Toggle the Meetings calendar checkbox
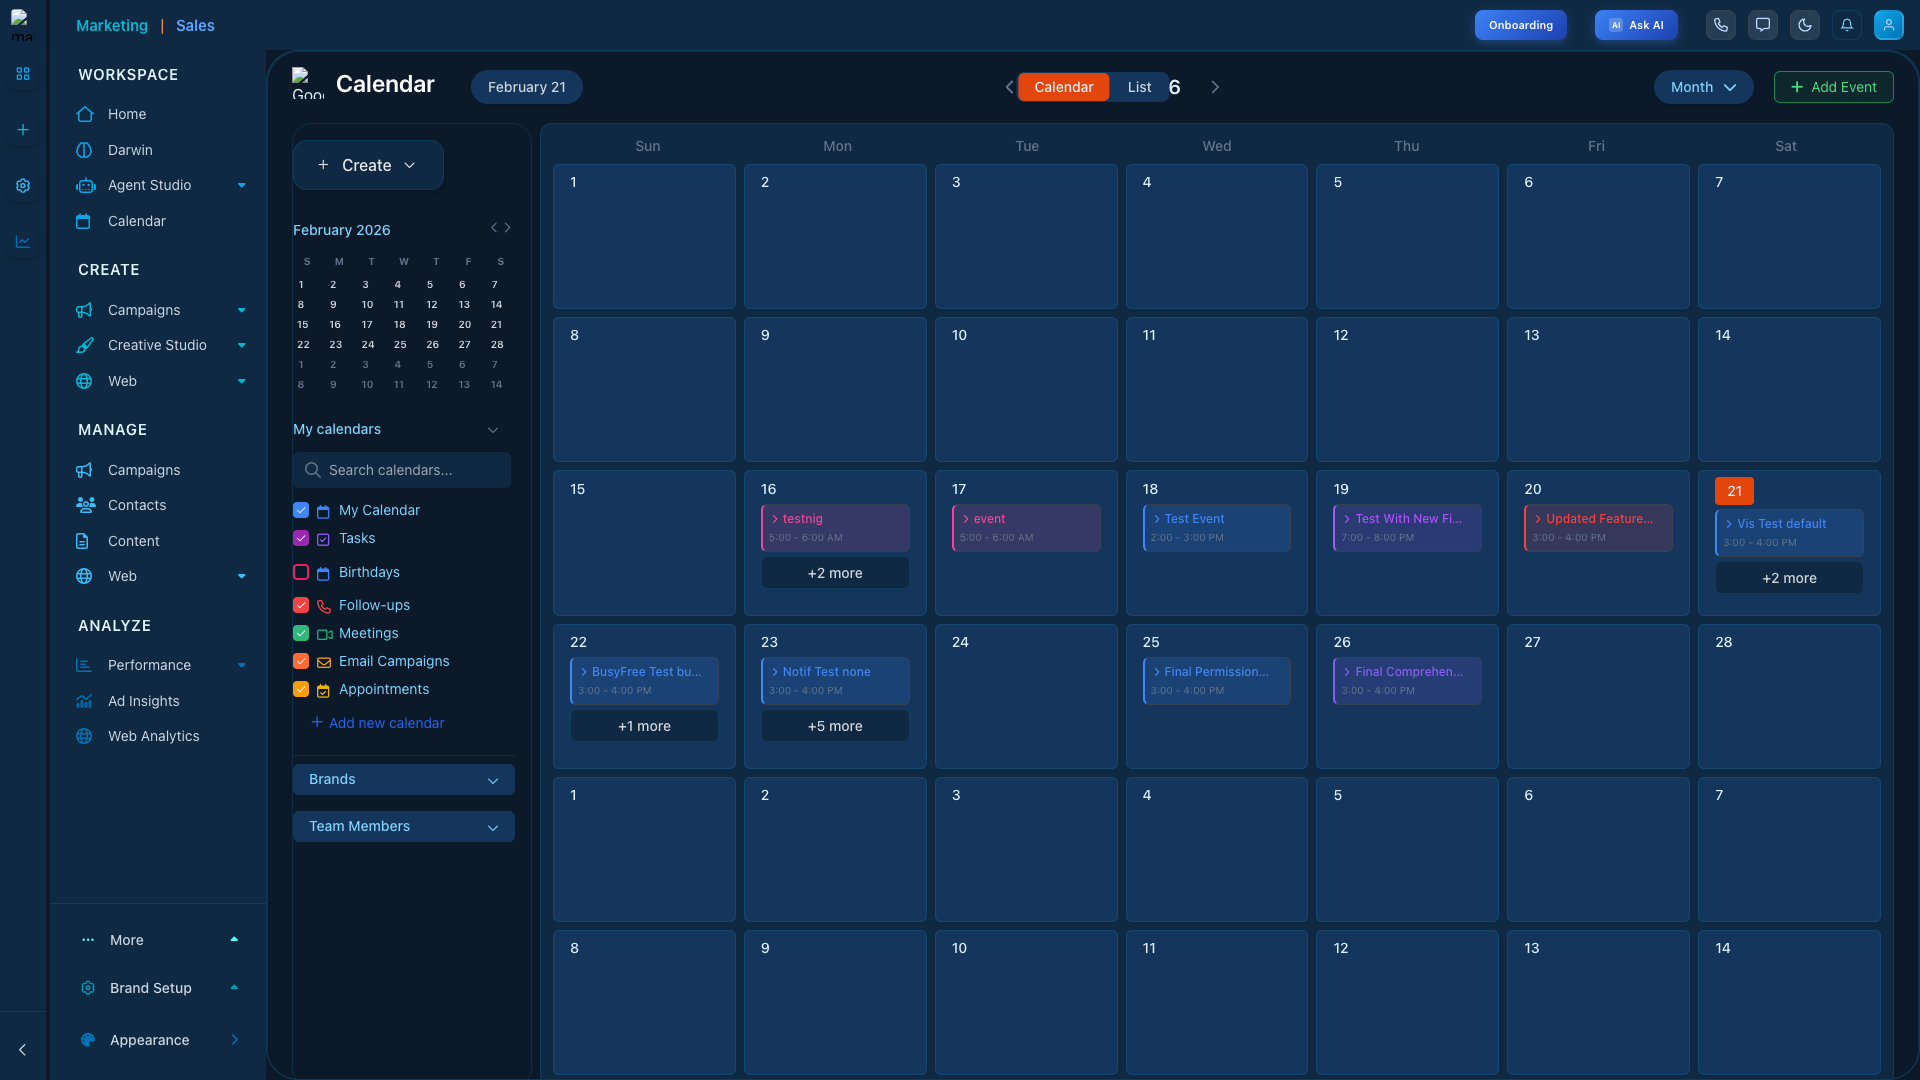 (x=301, y=633)
